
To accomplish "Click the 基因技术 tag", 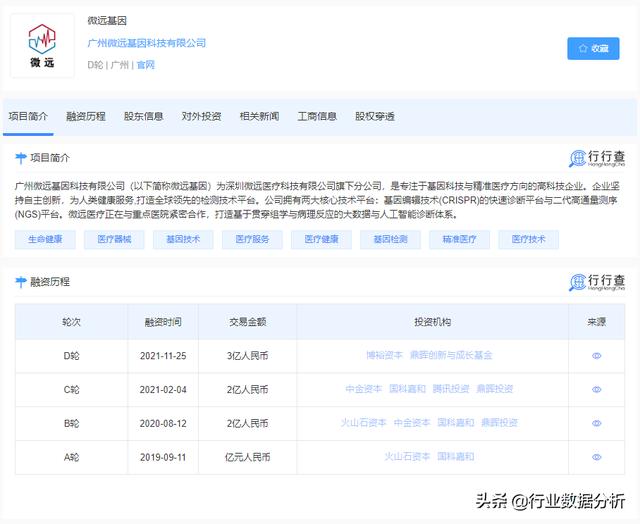I will [x=183, y=239].
